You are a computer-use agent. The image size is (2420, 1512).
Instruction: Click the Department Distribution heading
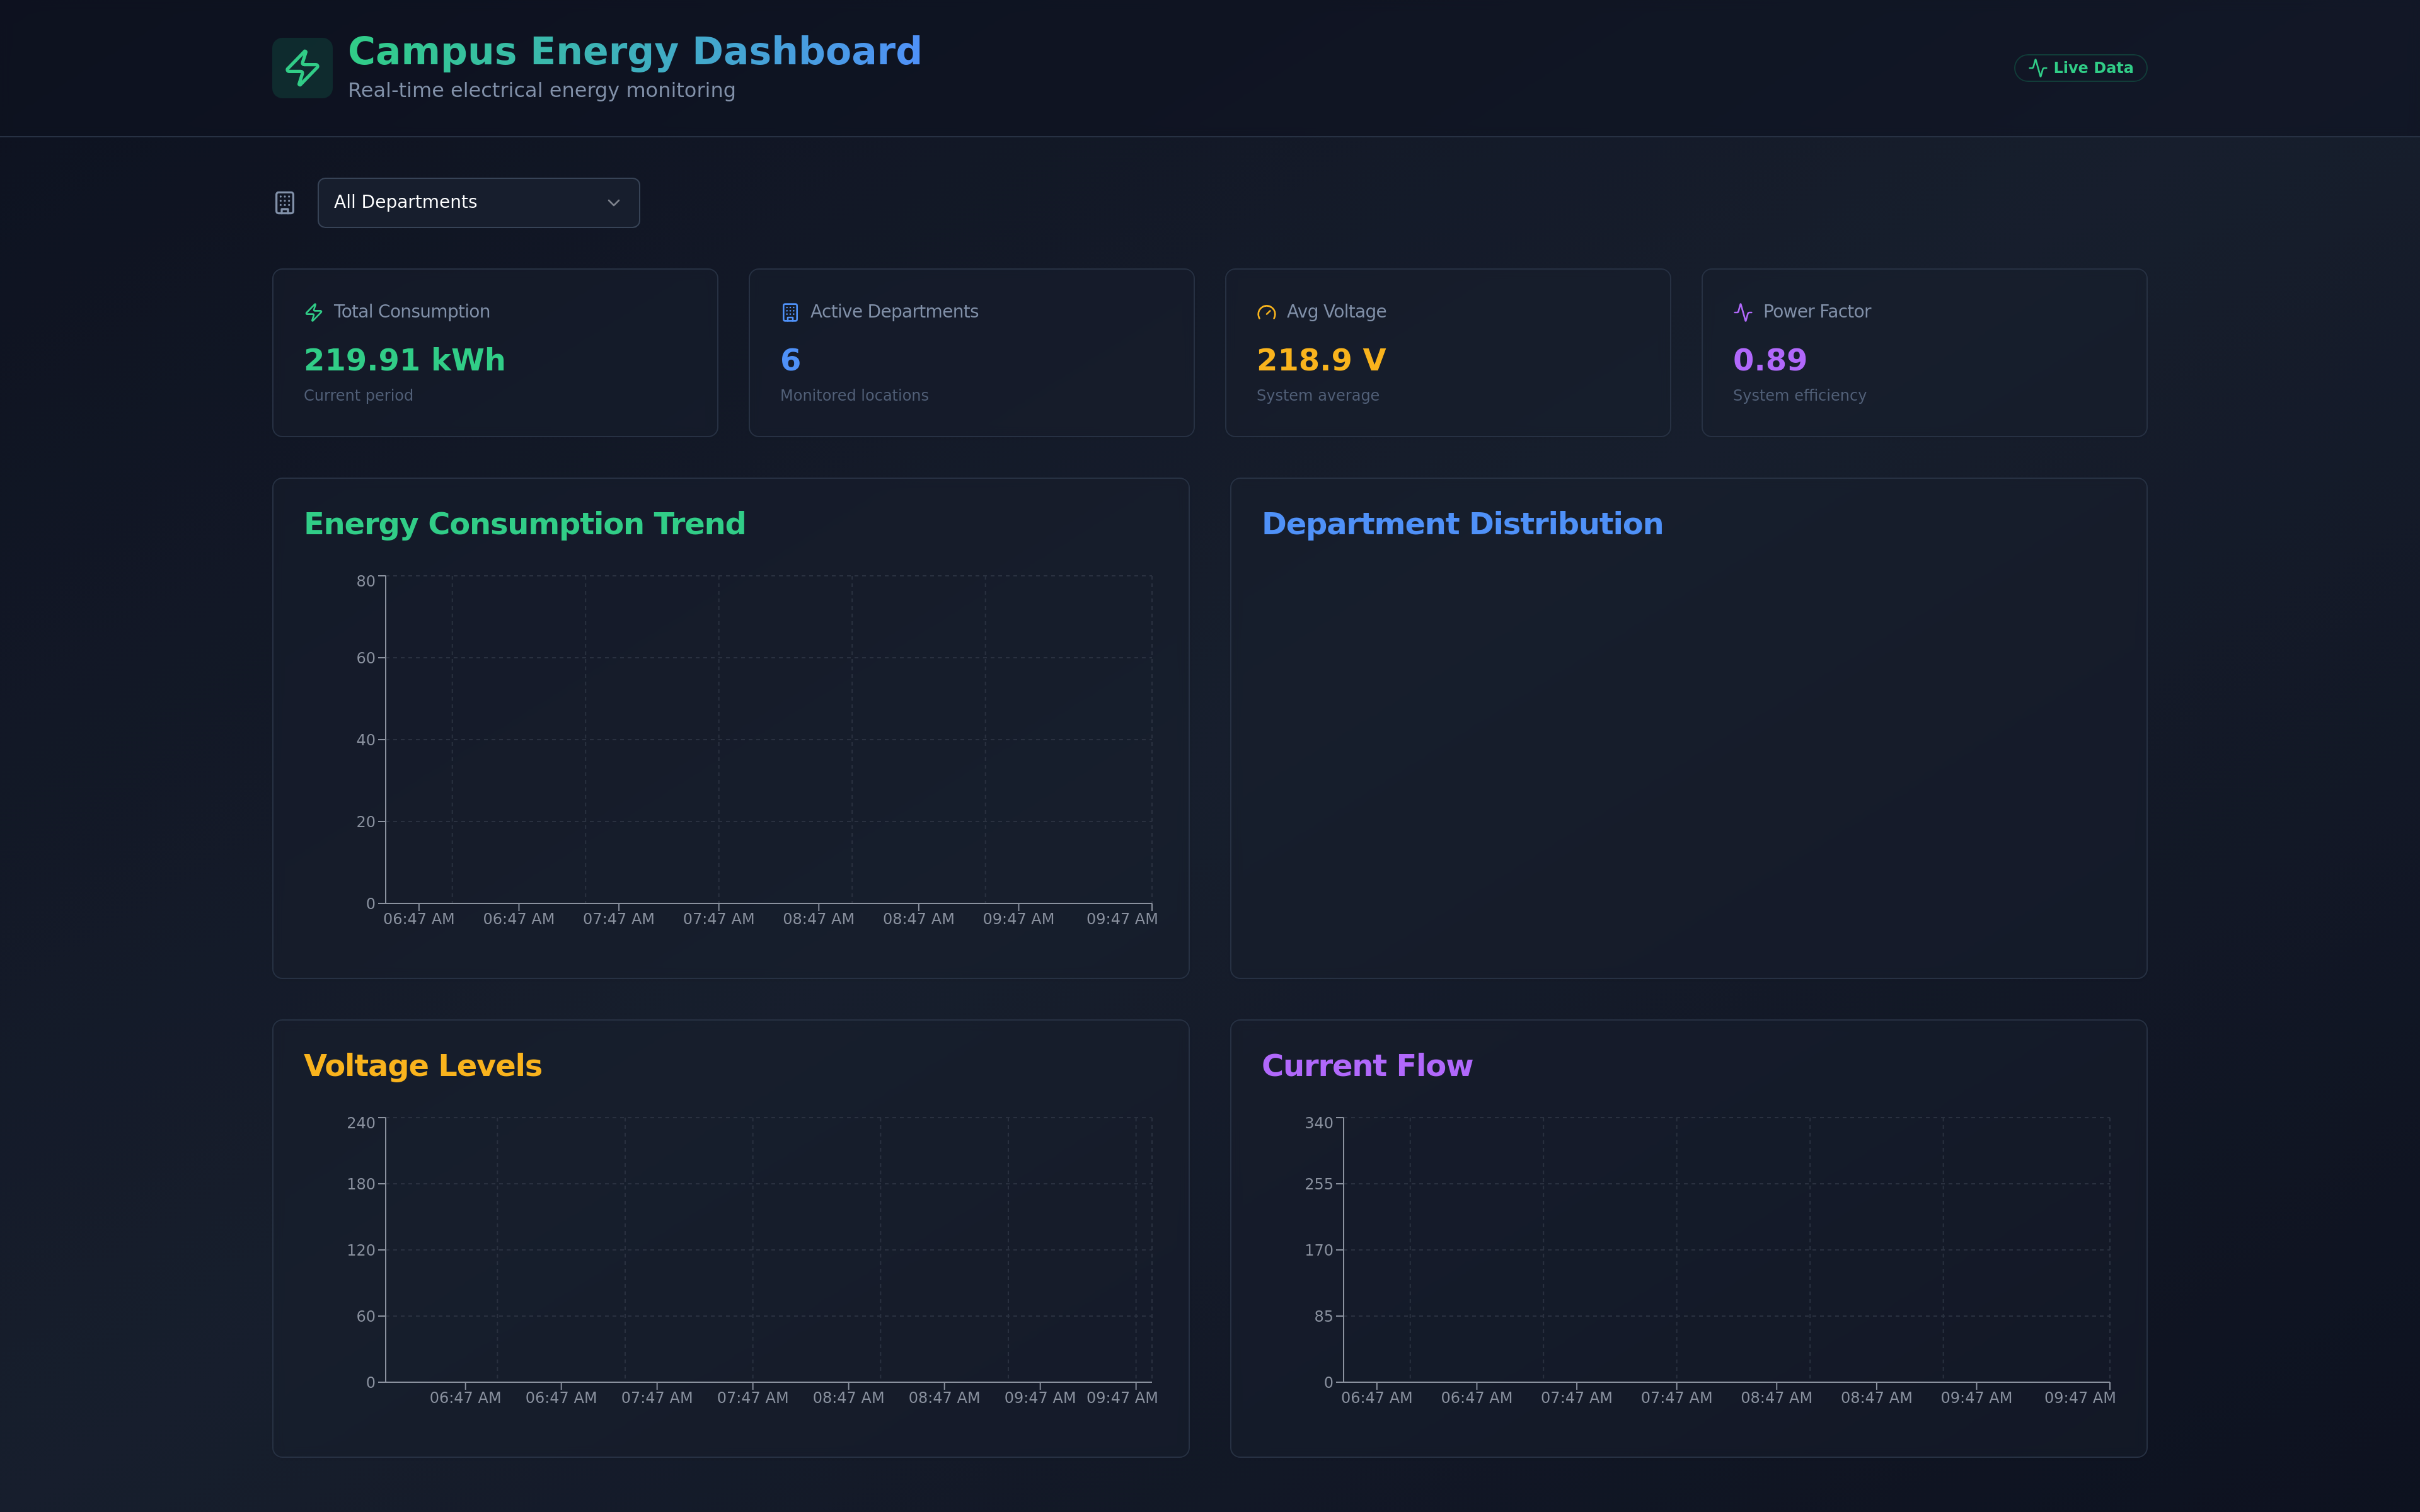[x=1462, y=524]
